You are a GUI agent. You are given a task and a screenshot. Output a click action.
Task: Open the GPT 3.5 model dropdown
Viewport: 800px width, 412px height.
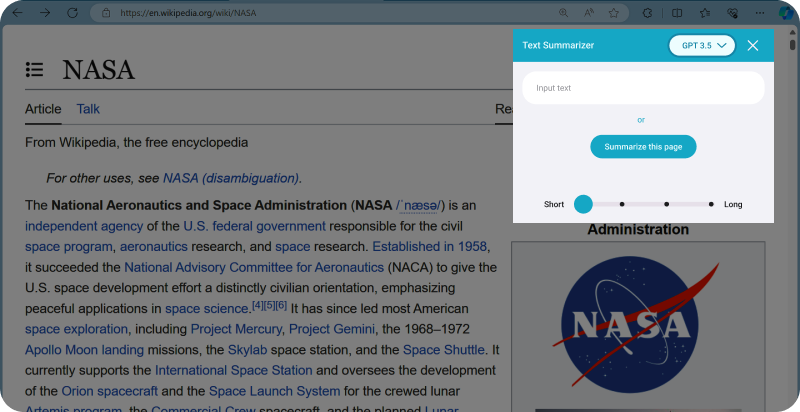coord(702,45)
